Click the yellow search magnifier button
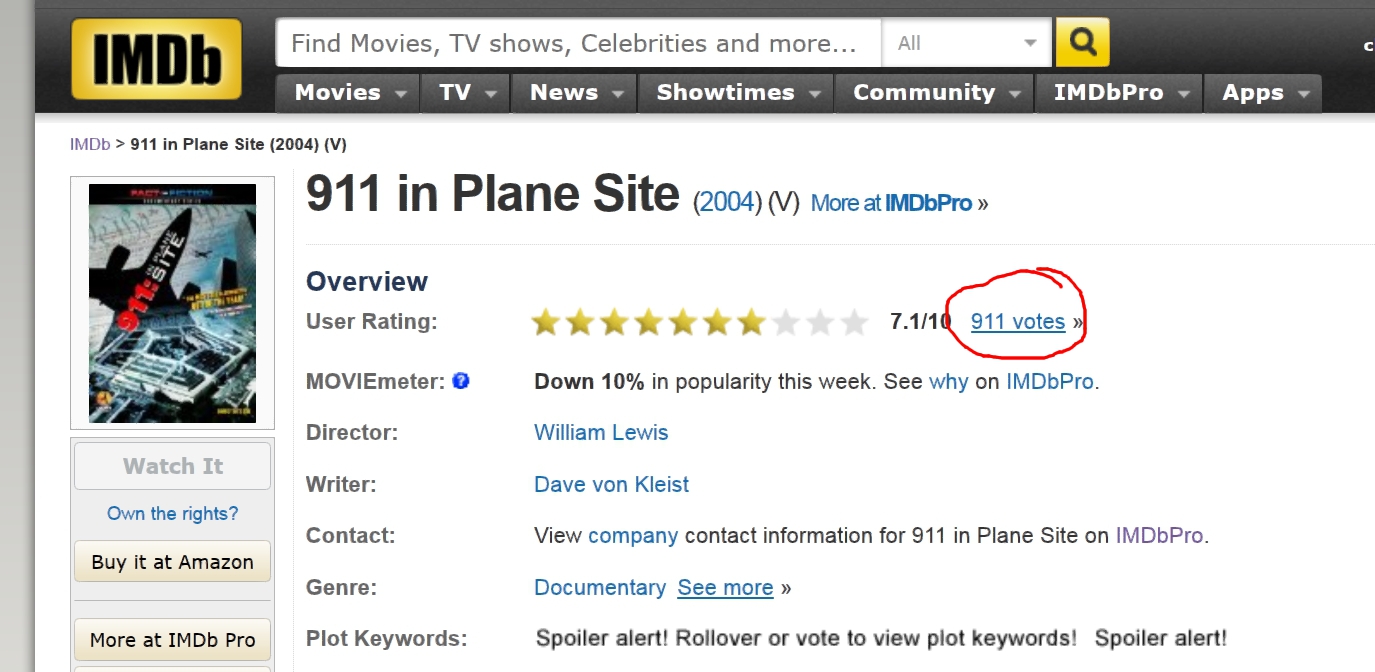The image size is (1375, 672). [x=1082, y=43]
